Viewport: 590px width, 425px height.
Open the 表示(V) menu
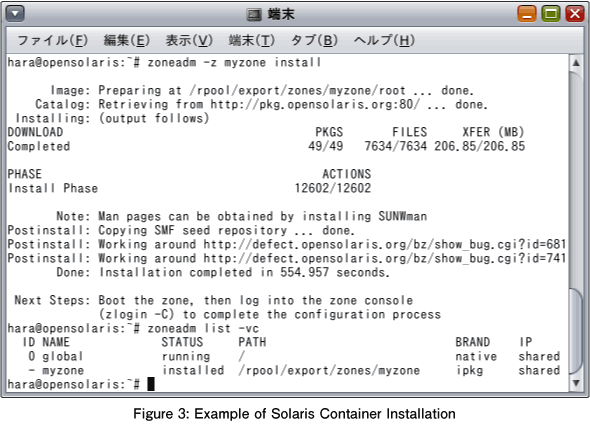(x=189, y=40)
